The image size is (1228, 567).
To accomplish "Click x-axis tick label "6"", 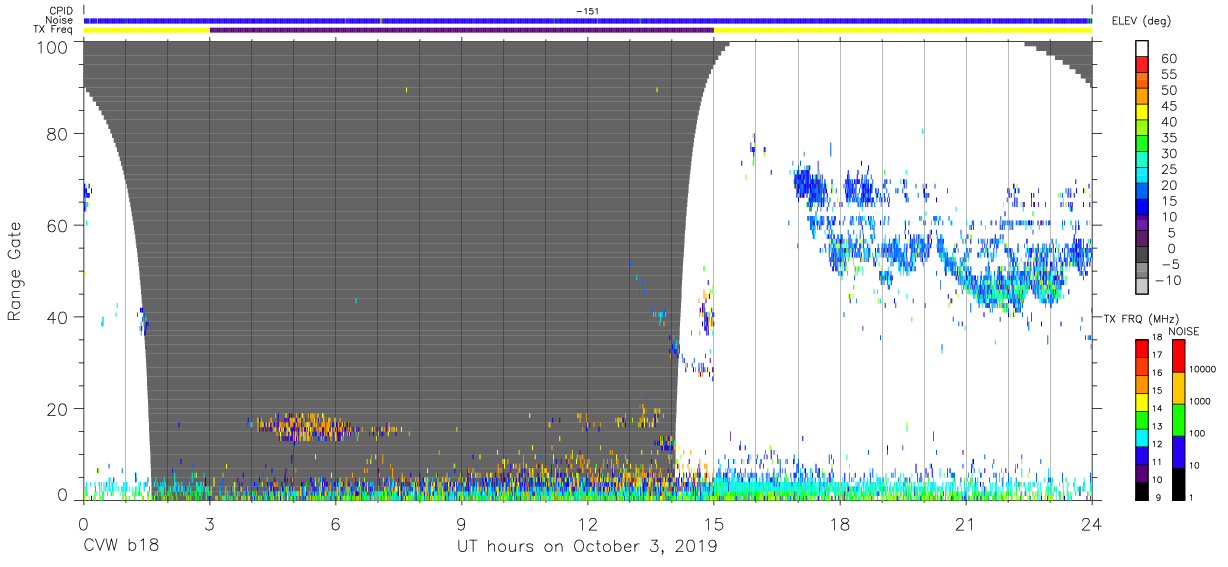I will click(x=336, y=523).
